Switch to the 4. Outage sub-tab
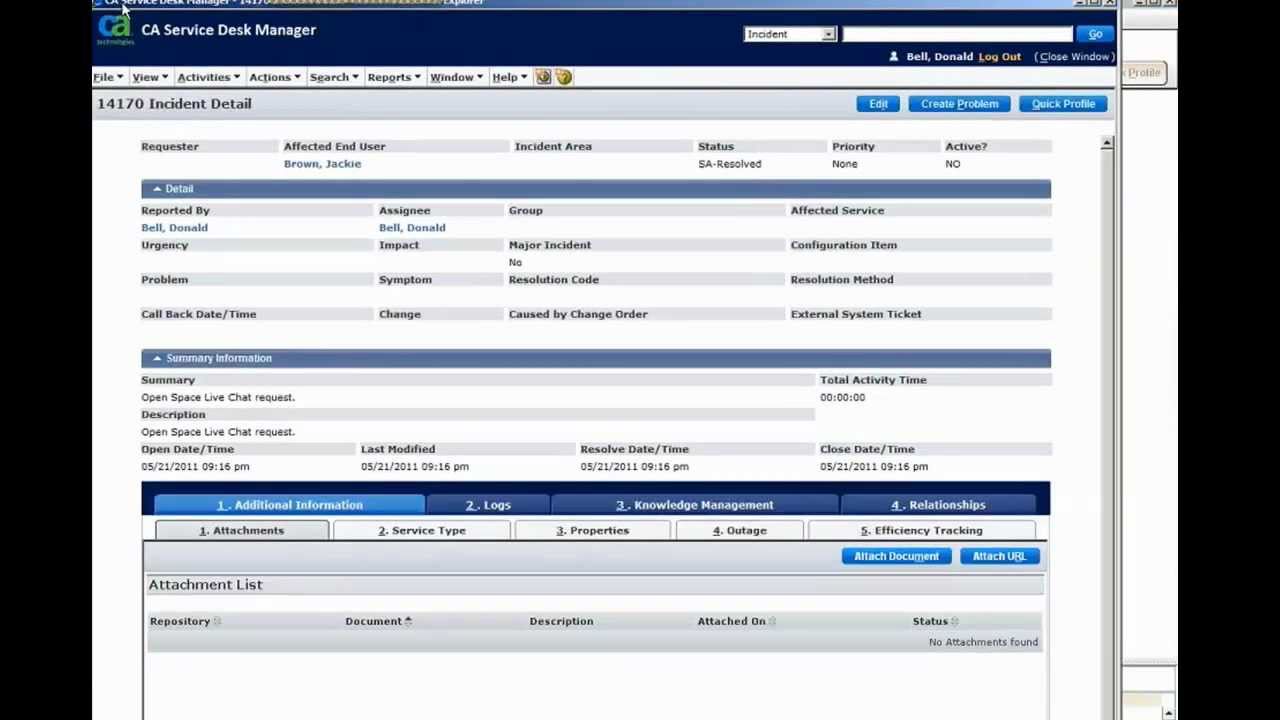The width and height of the screenshot is (1280, 720). 740,530
